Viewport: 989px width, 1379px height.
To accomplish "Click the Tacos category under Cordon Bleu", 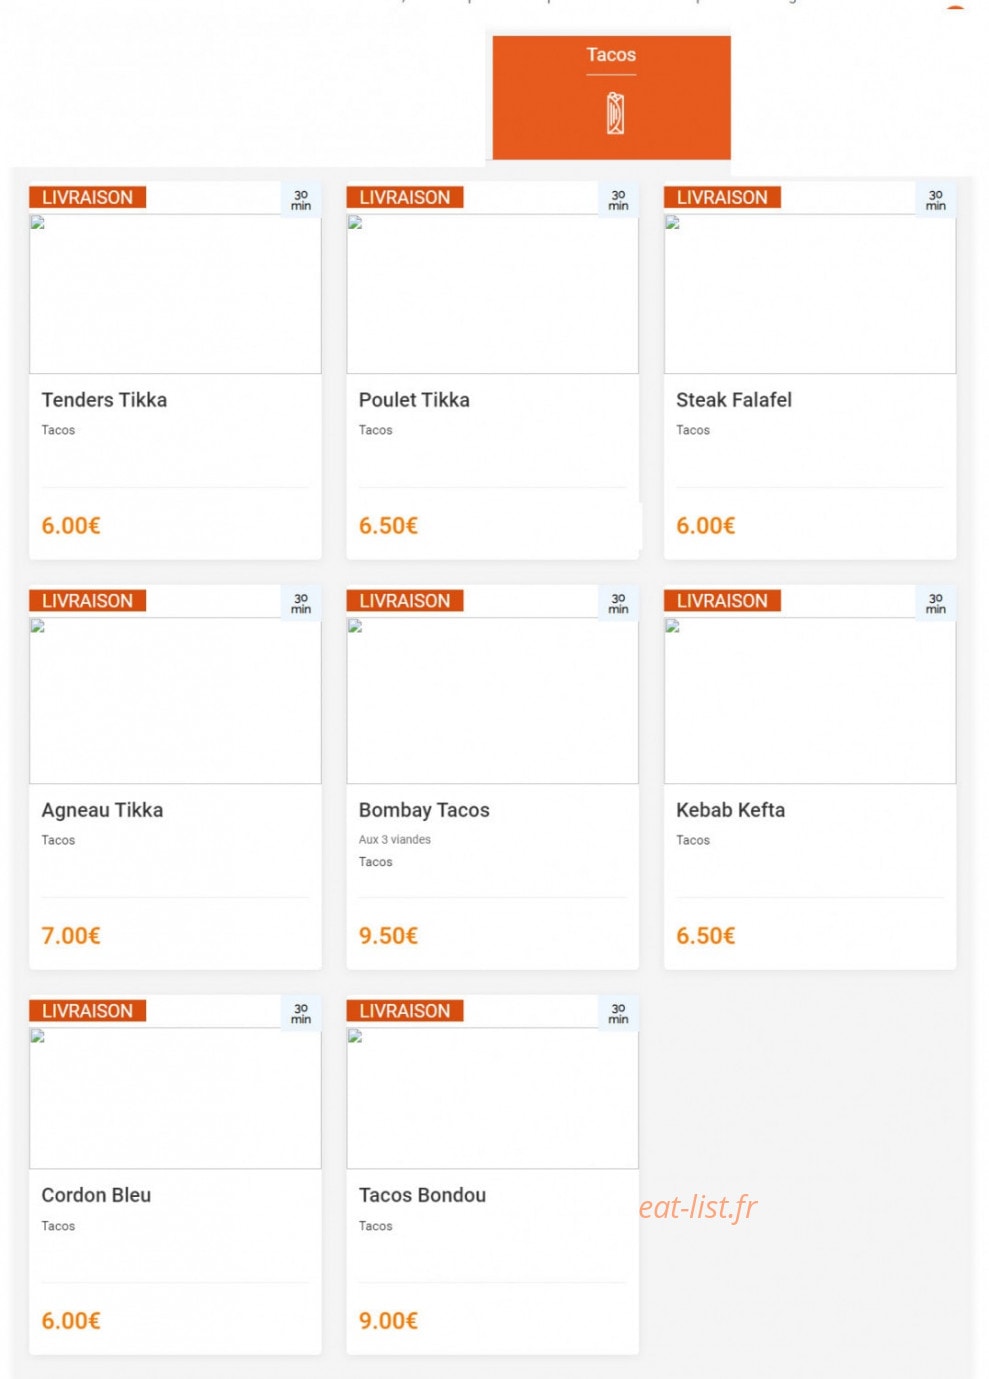I will coord(58,1226).
